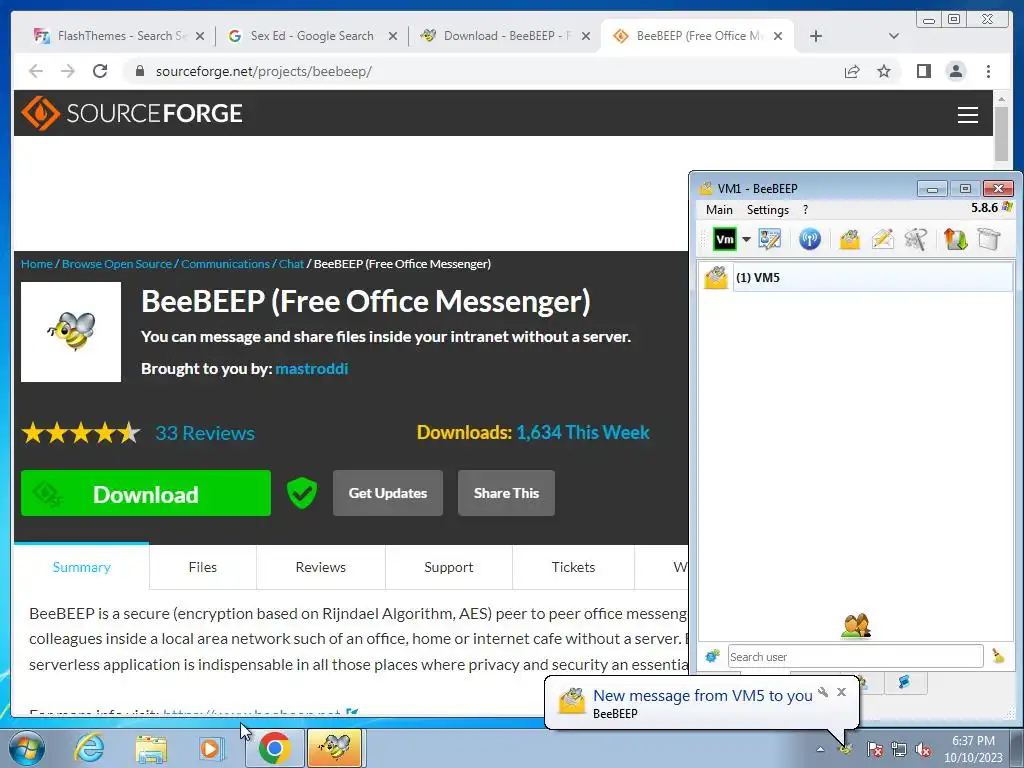Open the Main menu in BeeBEEP

tap(719, 210)
